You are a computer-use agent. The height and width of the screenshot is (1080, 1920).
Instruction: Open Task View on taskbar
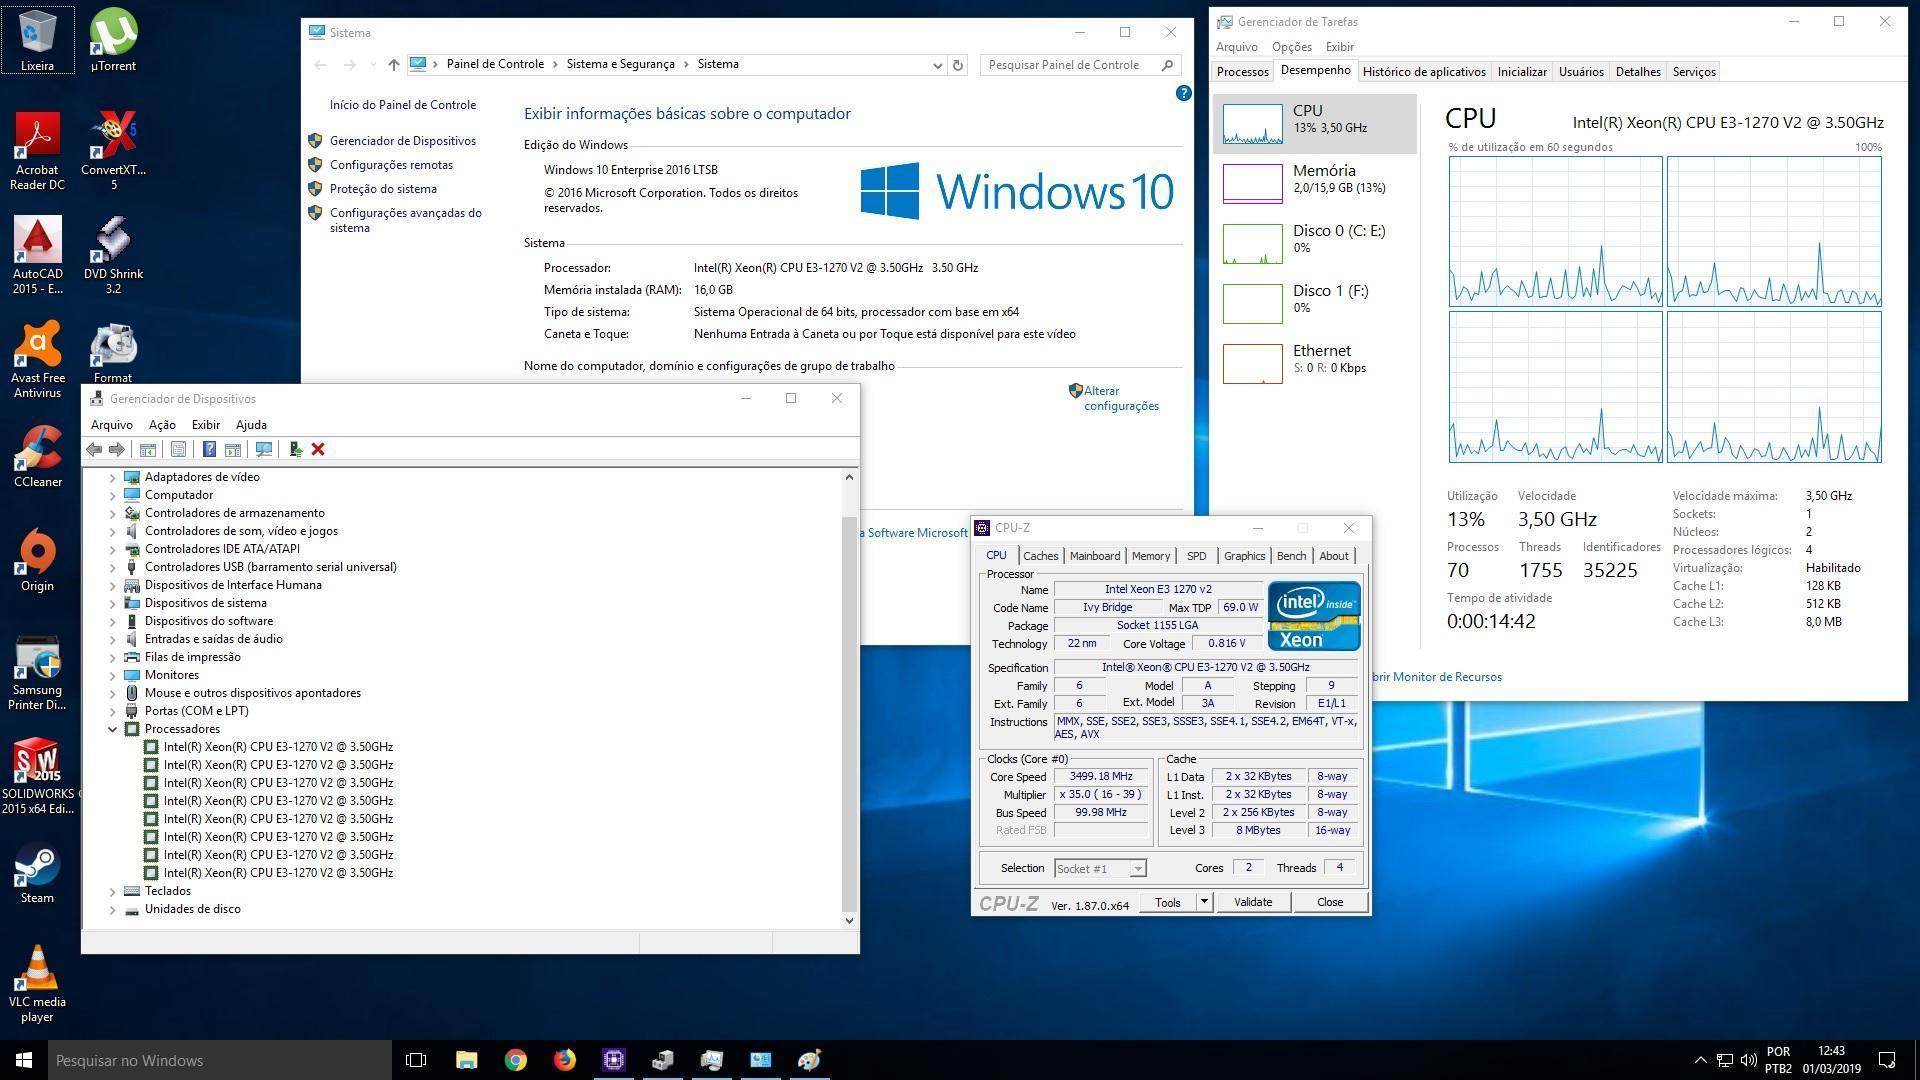(416, 1060)
